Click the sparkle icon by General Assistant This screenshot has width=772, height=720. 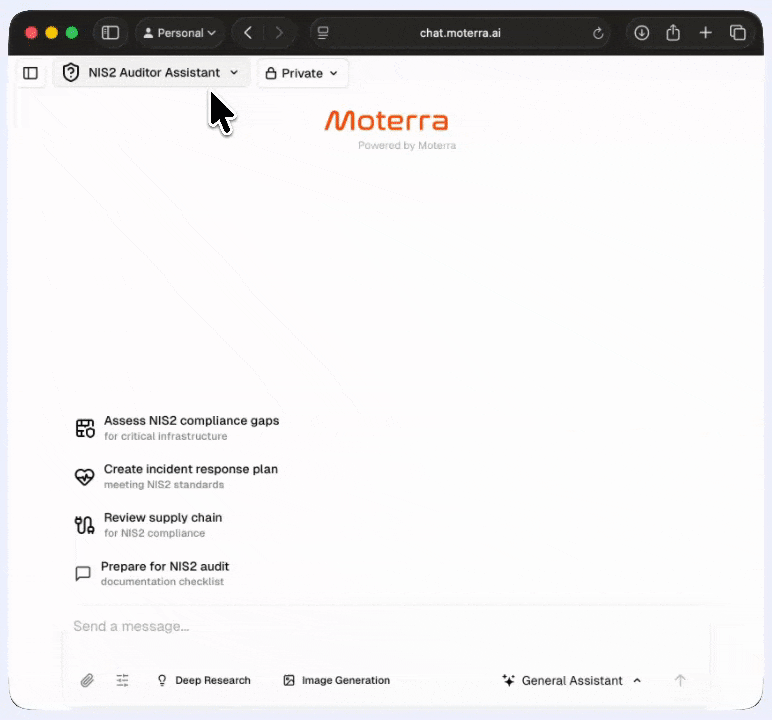point(509,681)
